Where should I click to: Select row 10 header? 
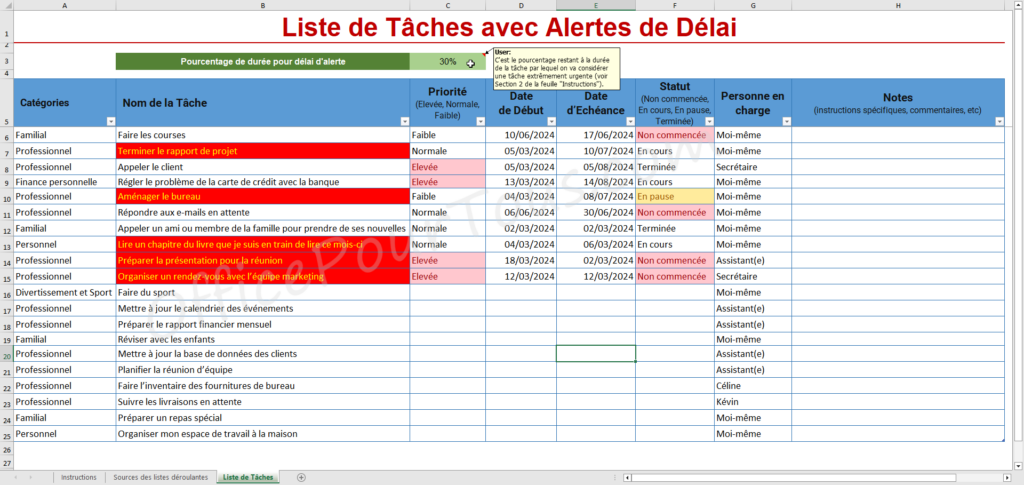(7, 198)
